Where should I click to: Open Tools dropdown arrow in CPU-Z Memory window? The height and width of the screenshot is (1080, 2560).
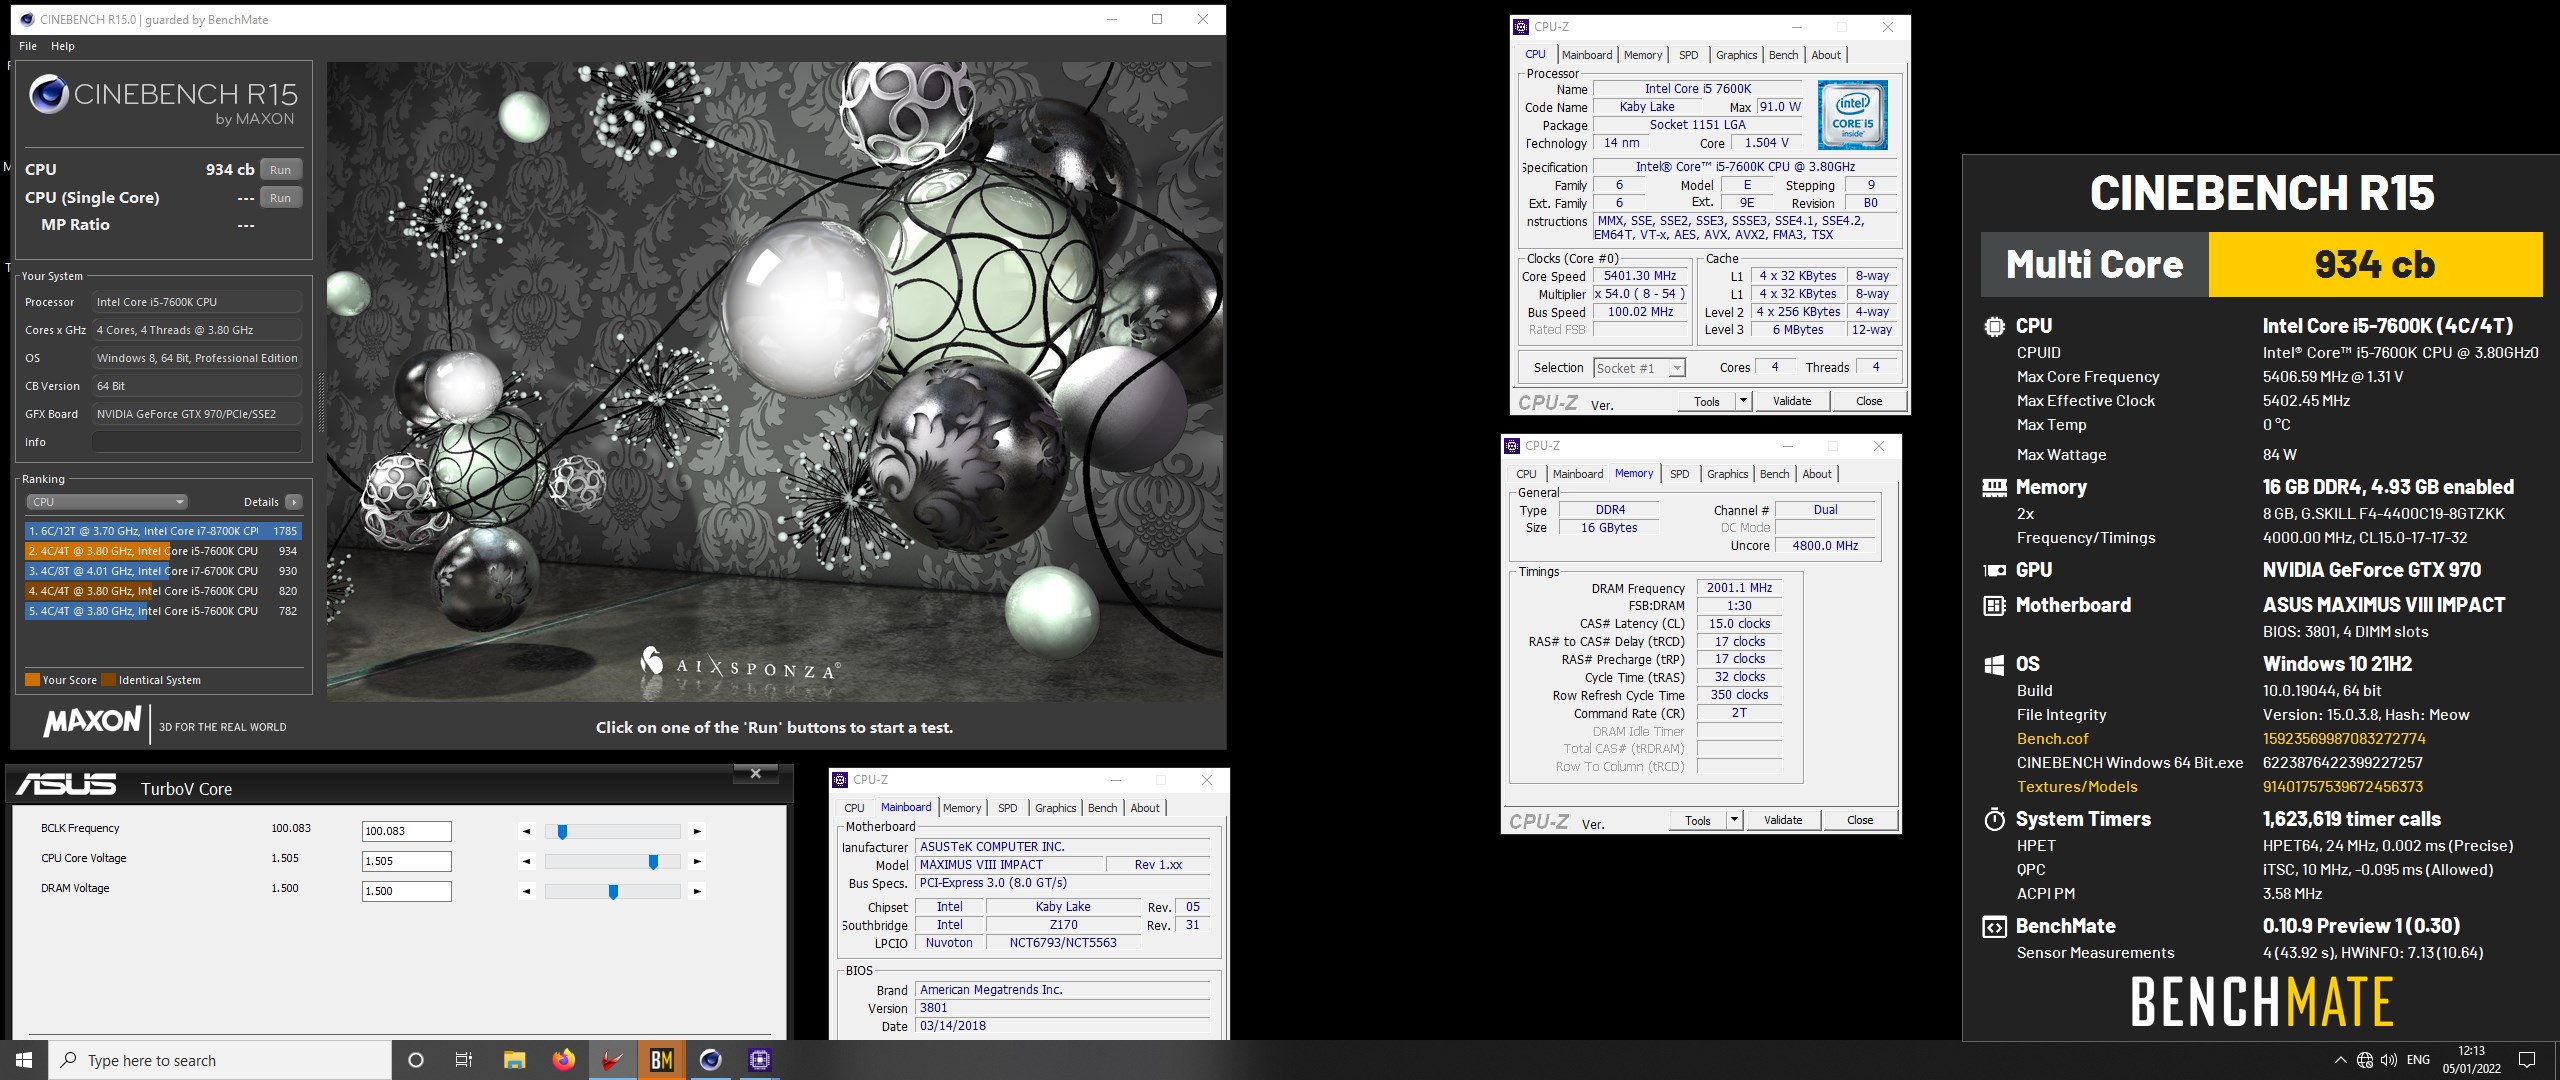pos(1734,820)
